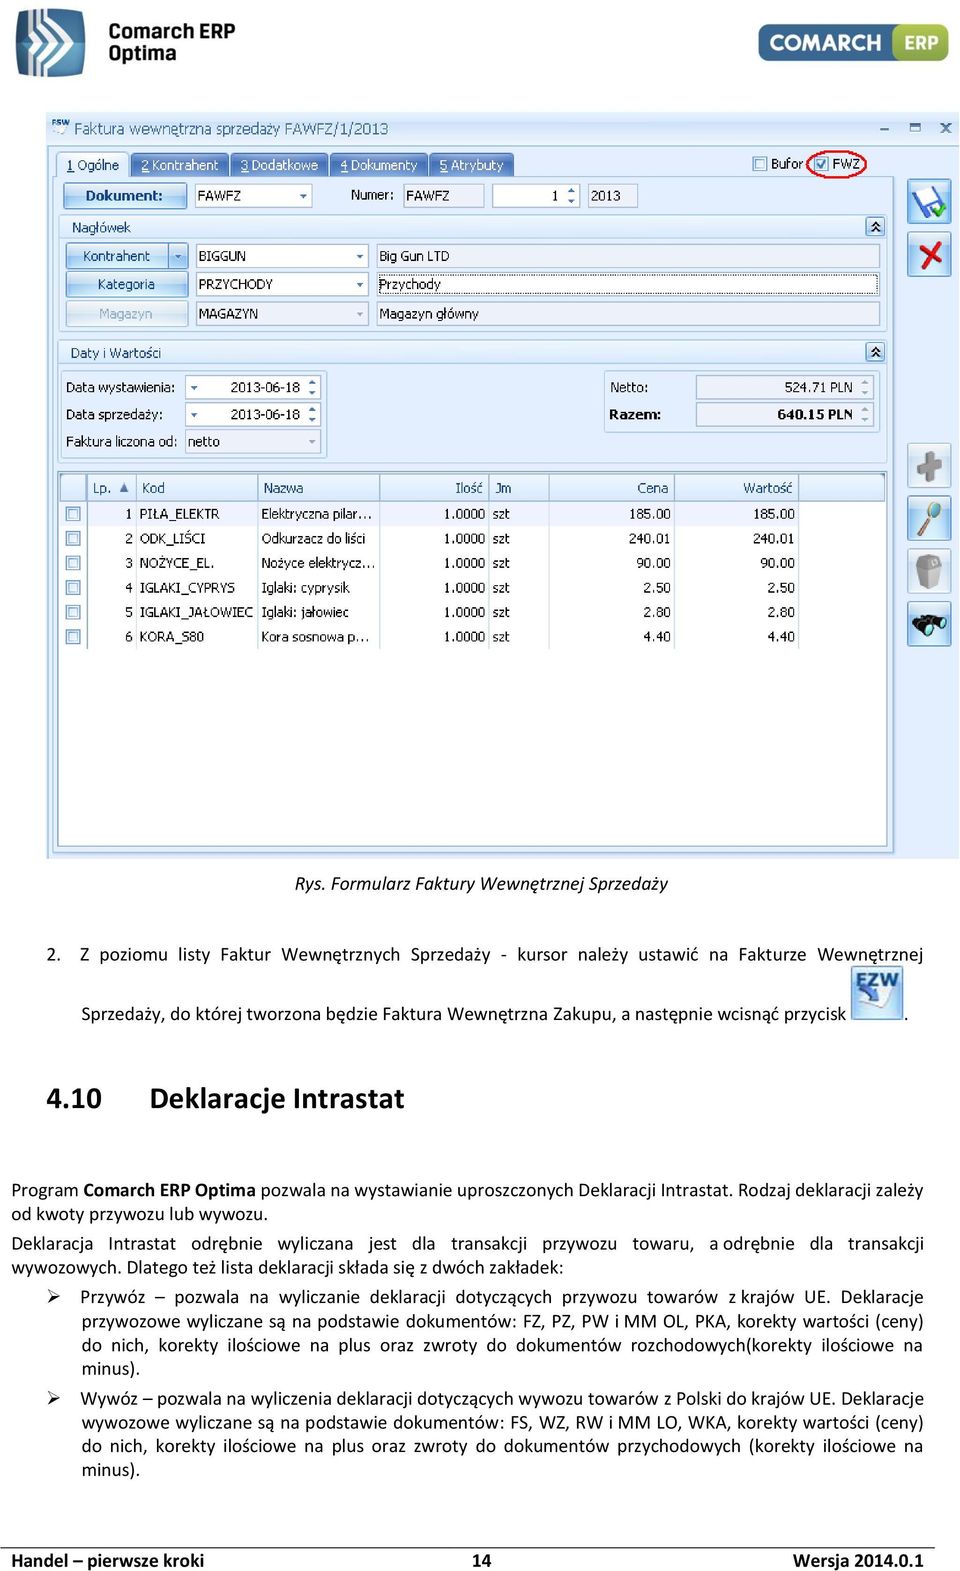Select the Kora sosnowa p... cell

pos(319,637)
